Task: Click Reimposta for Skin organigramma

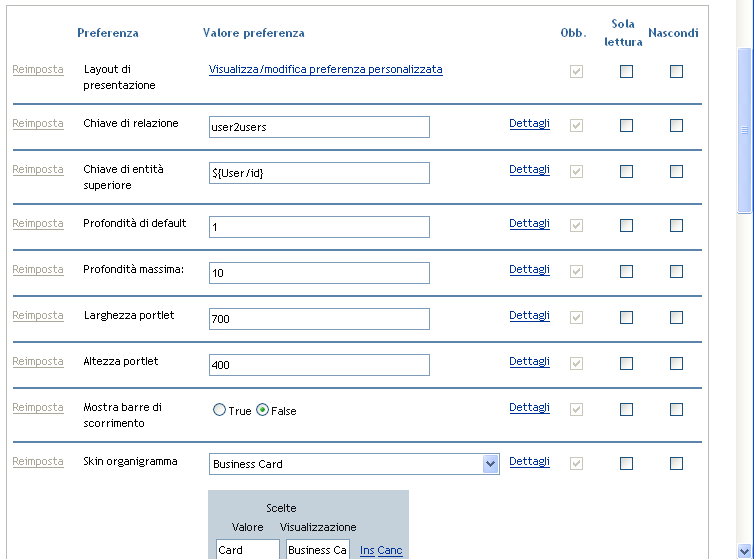Action: point(38,462)
